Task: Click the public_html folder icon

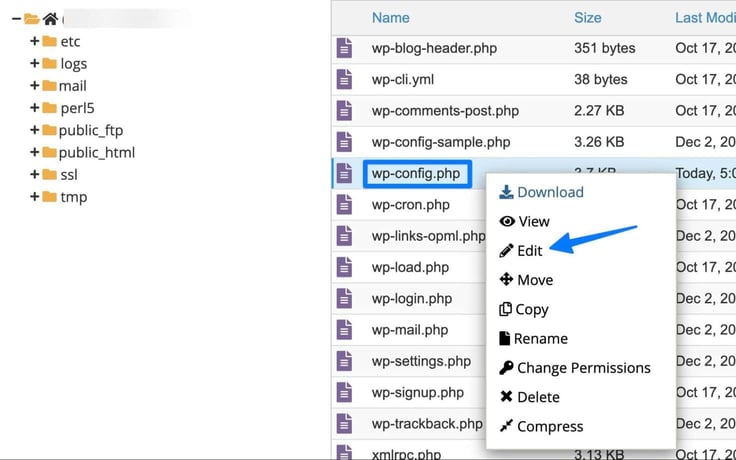Action: click(x=49, y=152)
